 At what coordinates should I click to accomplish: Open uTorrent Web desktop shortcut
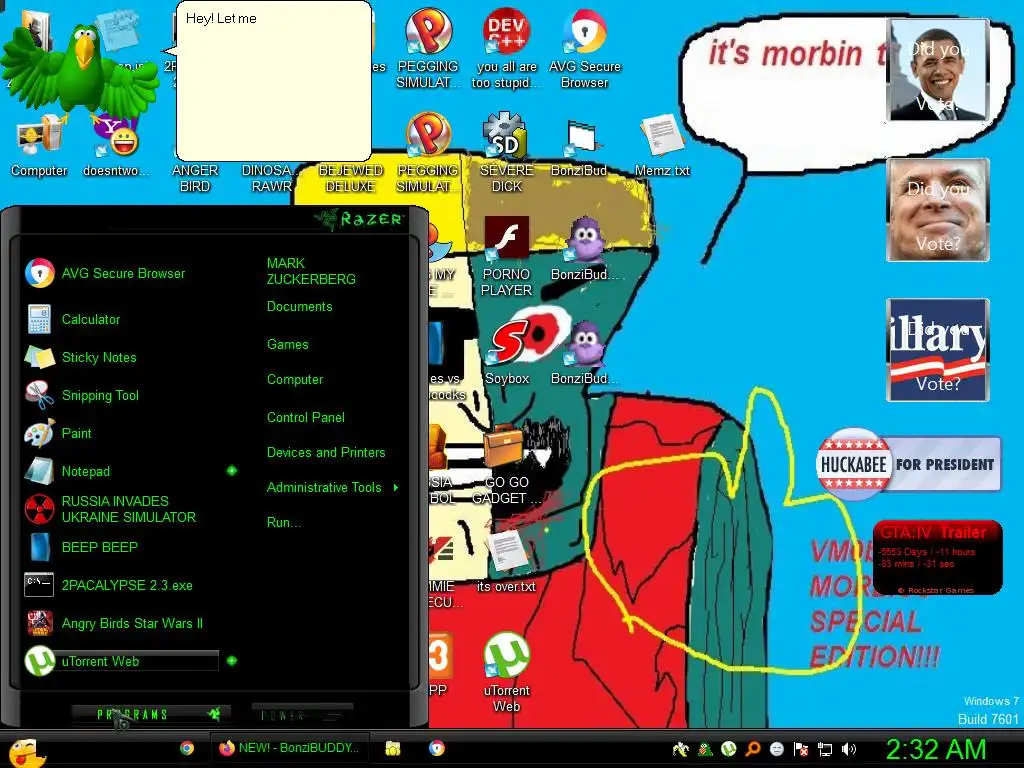(x=507, y=673)
